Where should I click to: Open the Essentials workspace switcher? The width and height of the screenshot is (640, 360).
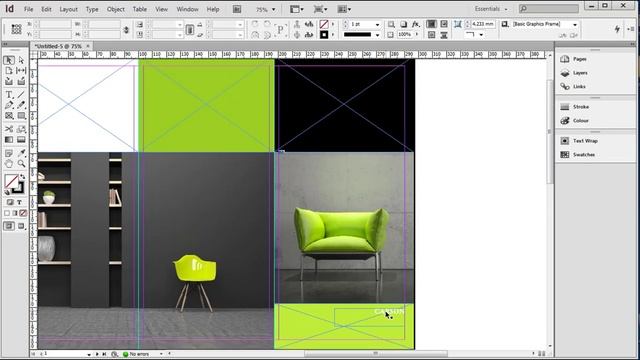[x=491, y=9]
